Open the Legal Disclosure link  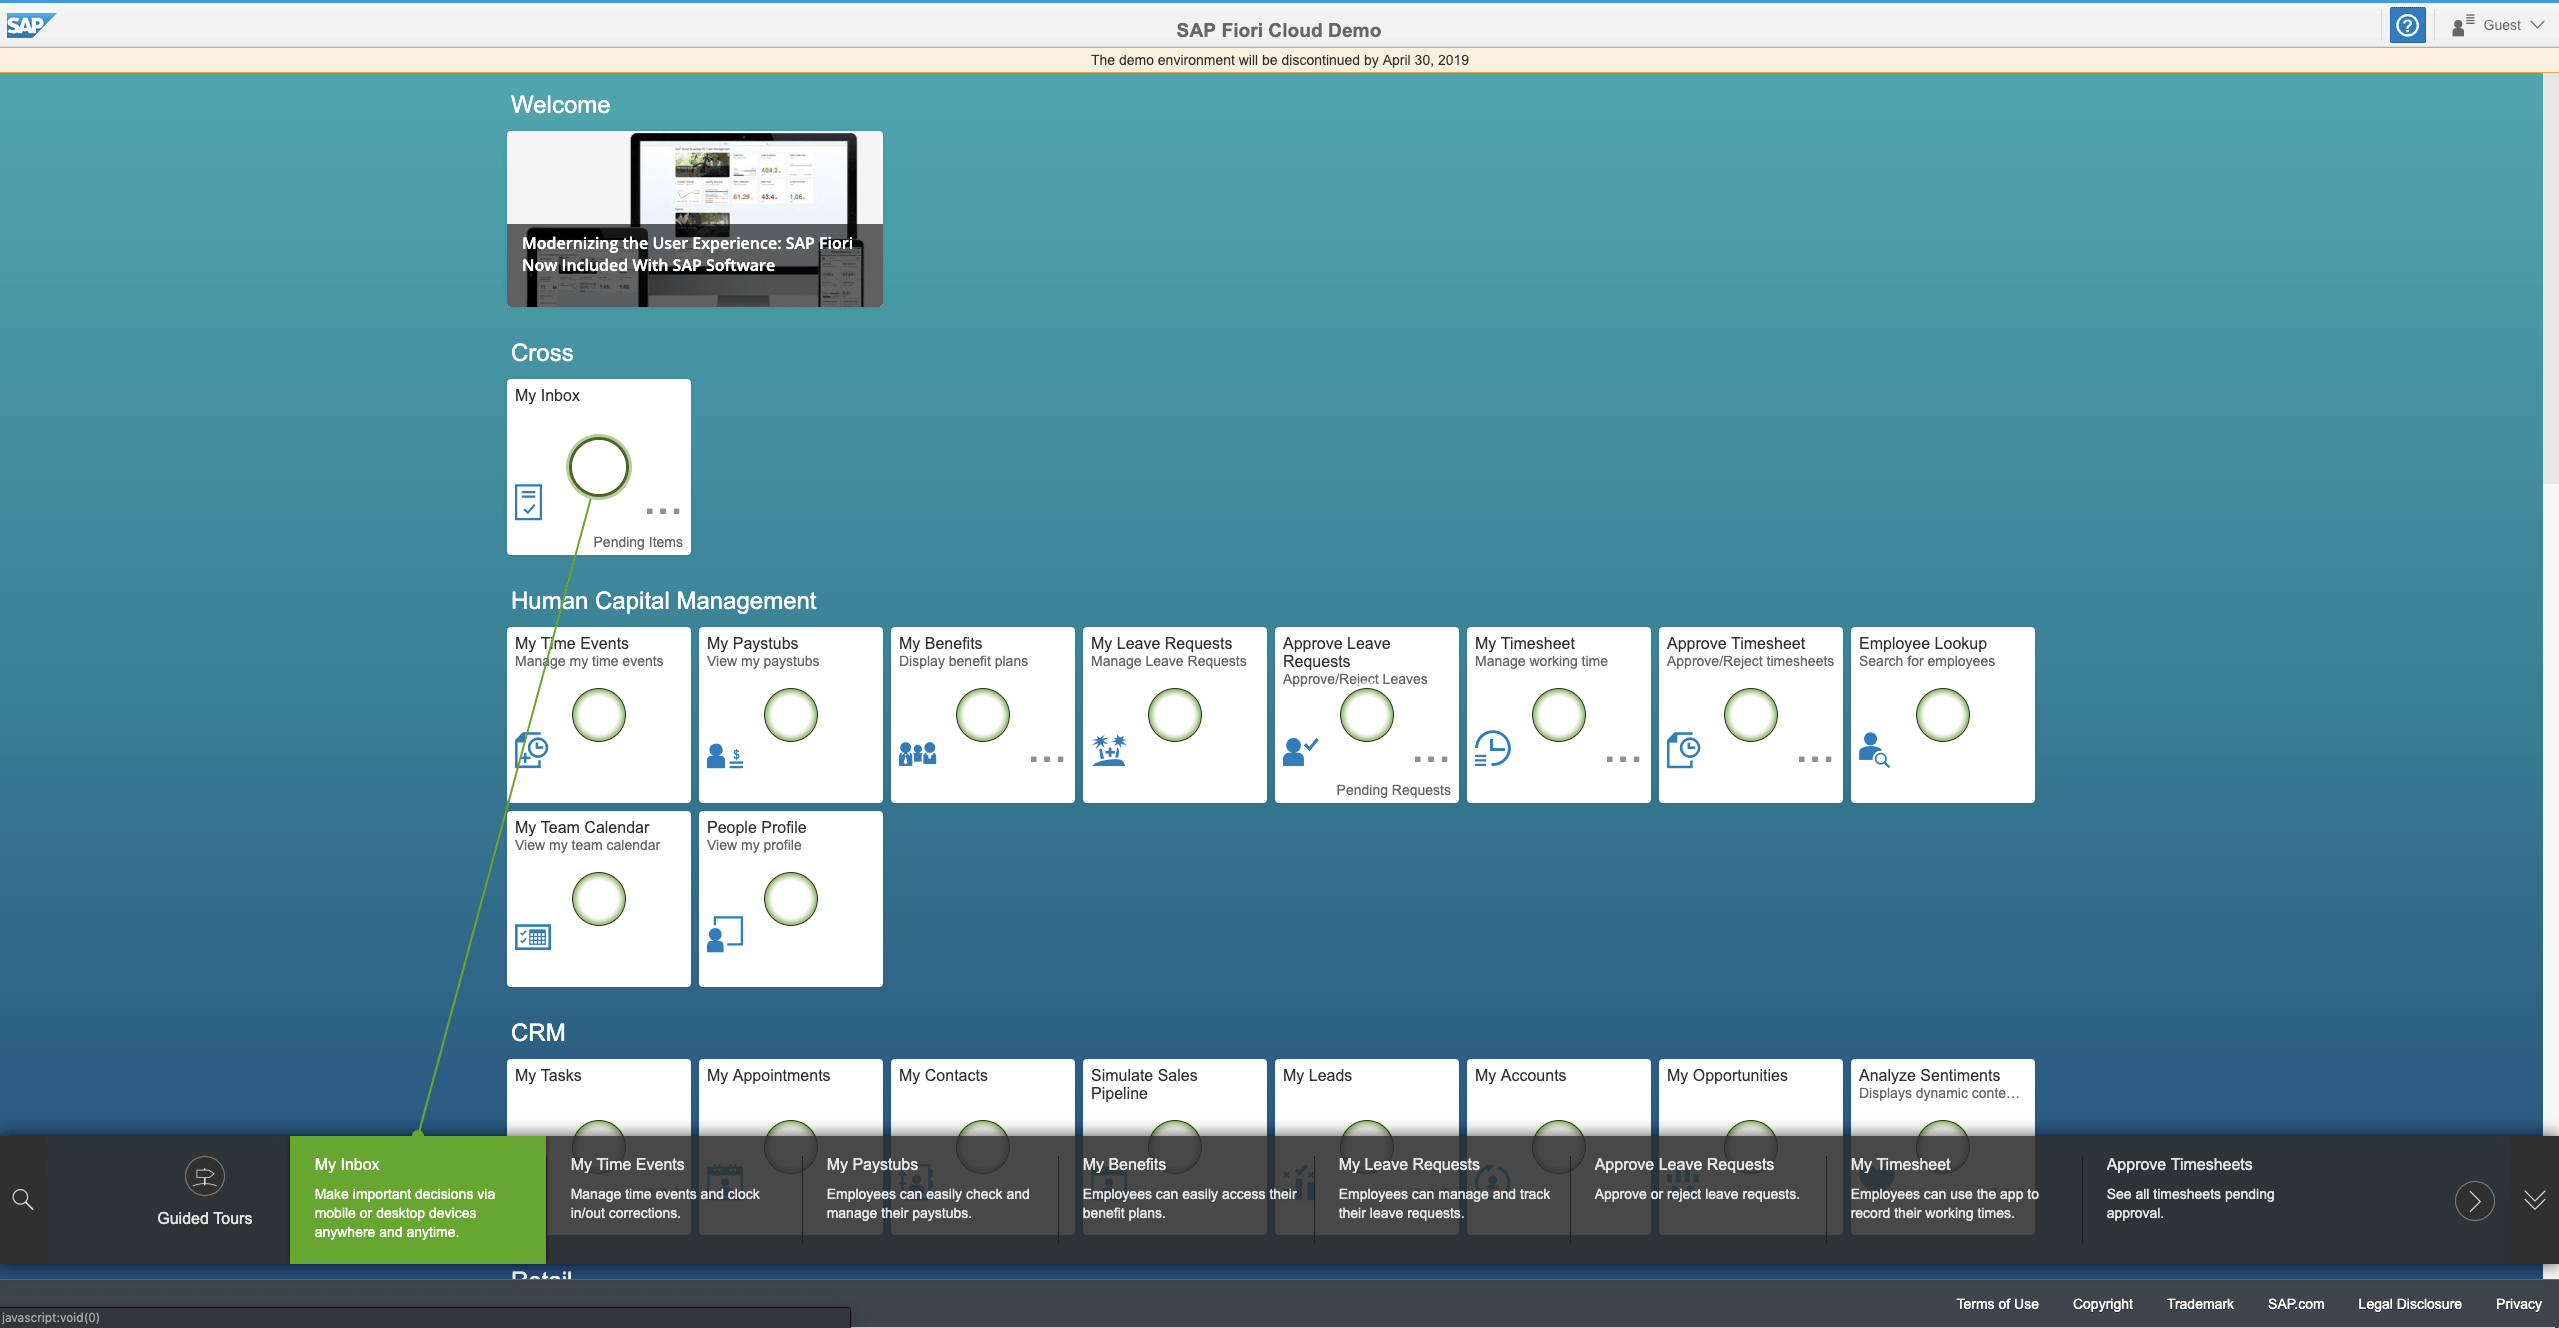pyautogui.click(x=2409, y=1304)
